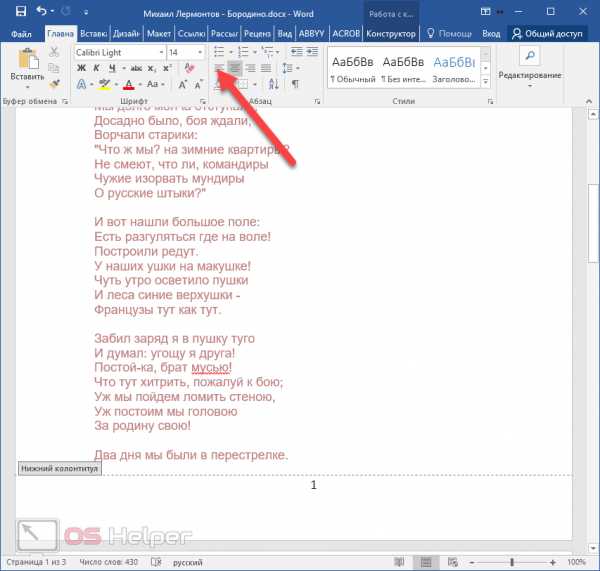Switch to the Вид tab
Image resolution: width=600 pixels, height=571 pixels.
tap(285, 34)
